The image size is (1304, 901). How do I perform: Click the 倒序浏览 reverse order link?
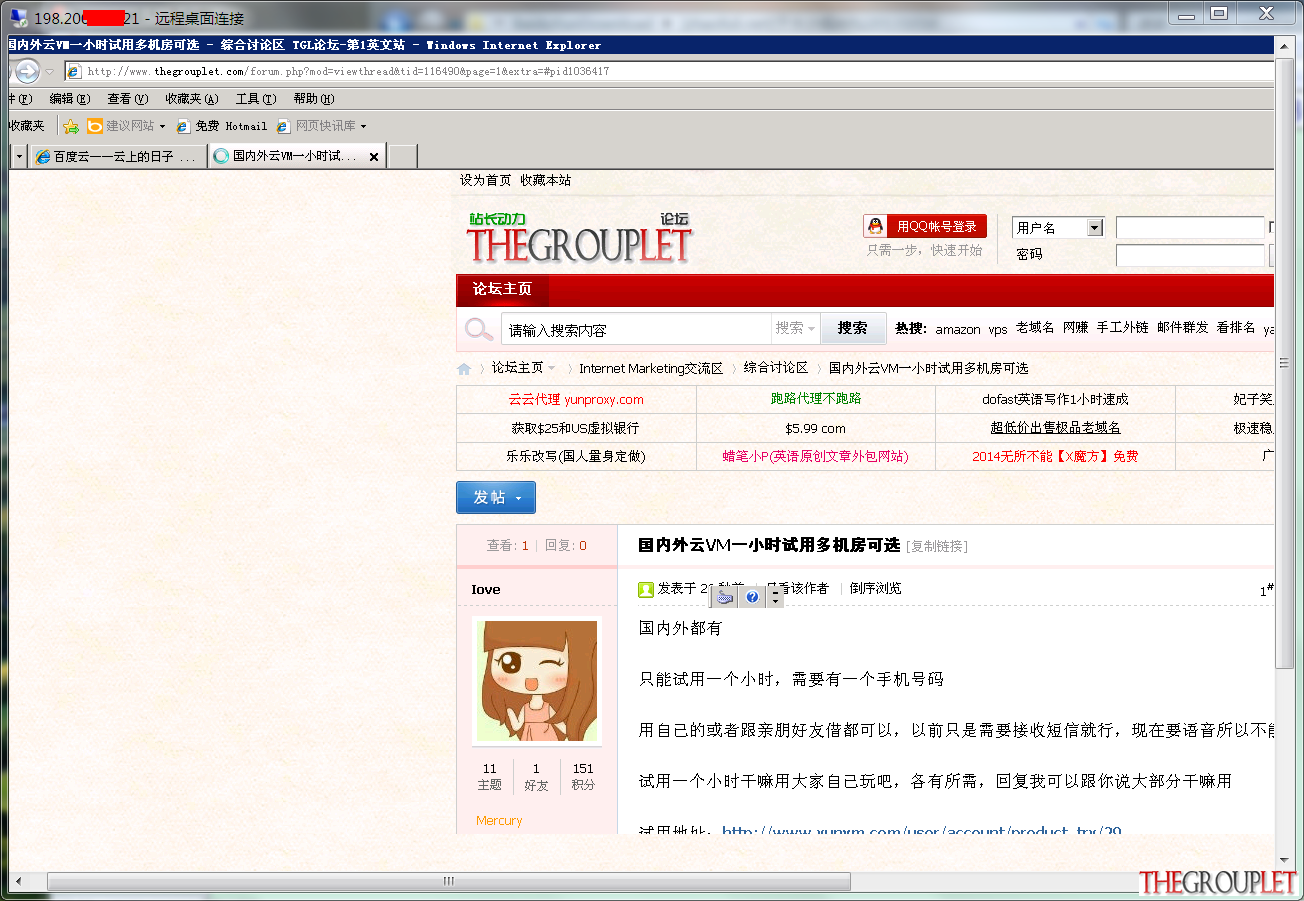point(876,589)
